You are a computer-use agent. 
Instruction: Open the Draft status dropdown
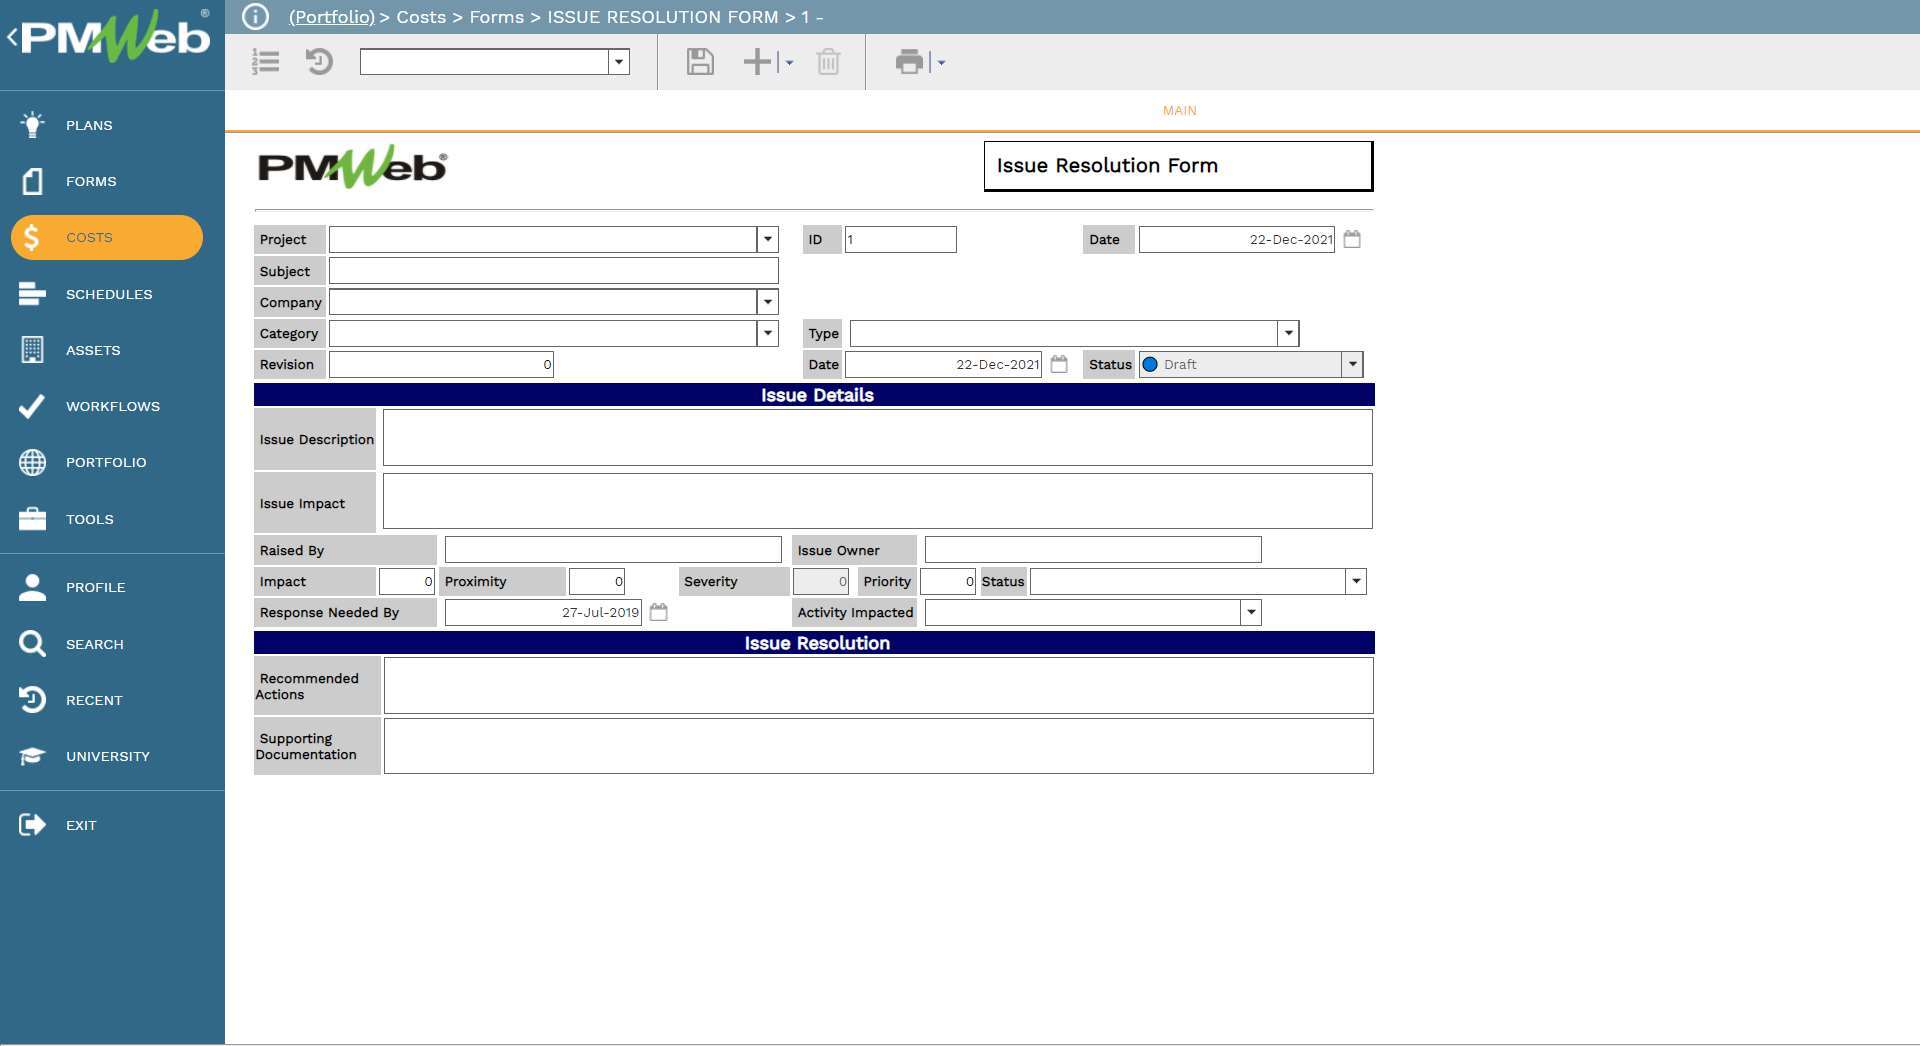pyautogui.click(x=1352, y=364)
